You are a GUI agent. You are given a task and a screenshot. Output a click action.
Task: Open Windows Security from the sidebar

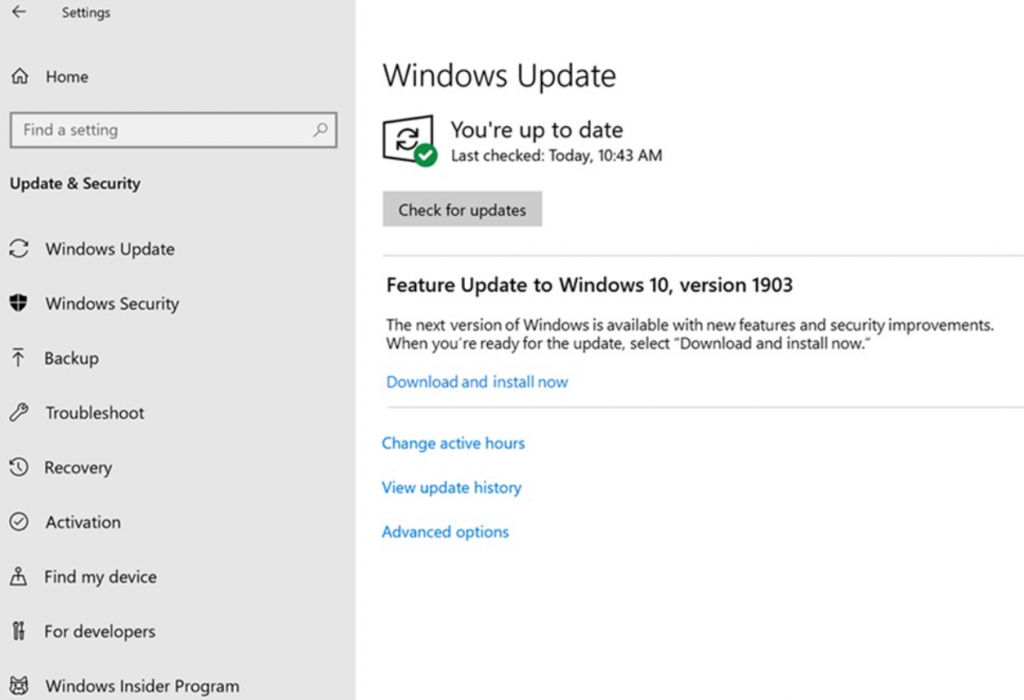[x=112, y=303]
